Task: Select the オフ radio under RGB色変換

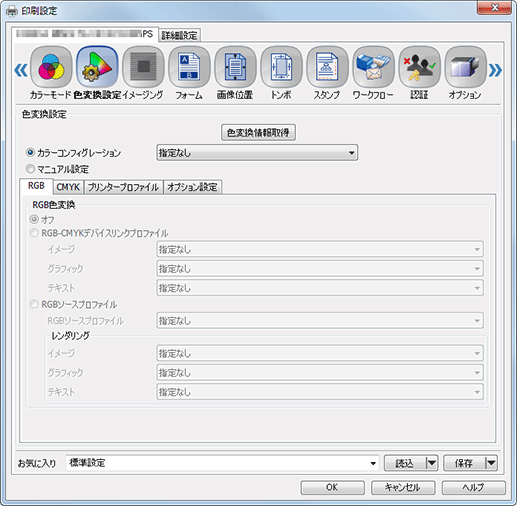Action: click(34, 219)
